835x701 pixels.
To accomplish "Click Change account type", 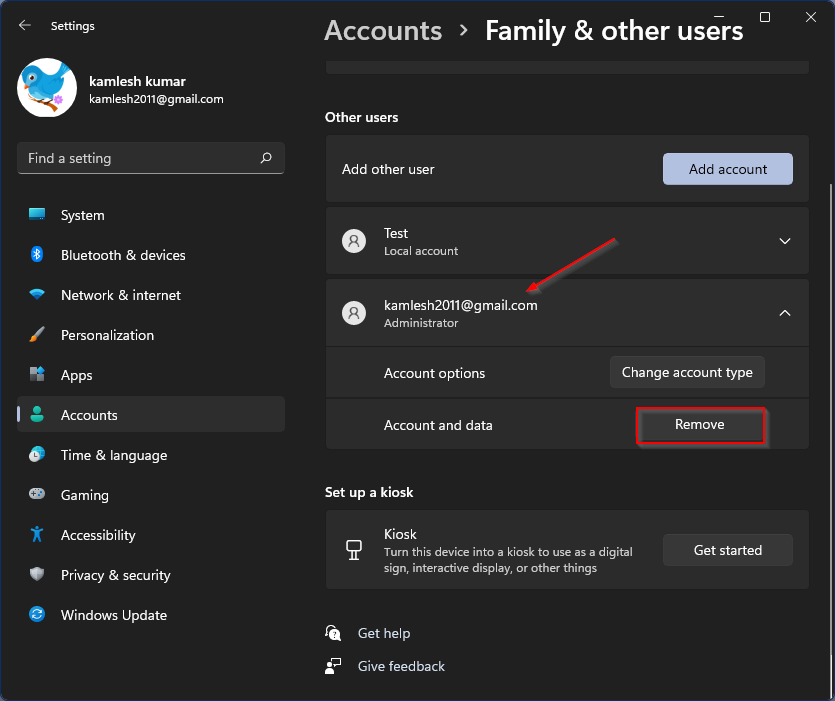I will coord(687,371).
